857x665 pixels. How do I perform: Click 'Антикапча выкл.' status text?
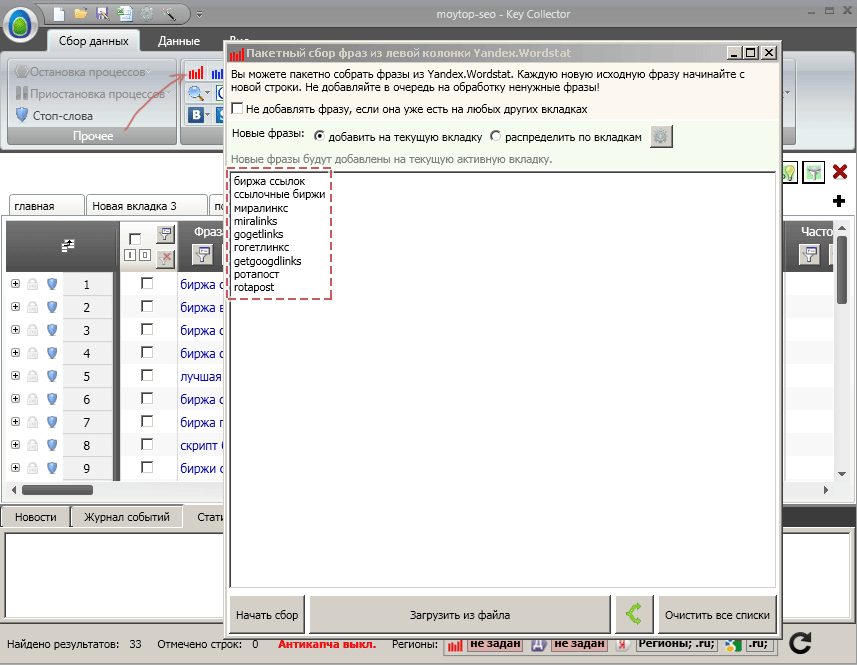click(x=327, y=644)
